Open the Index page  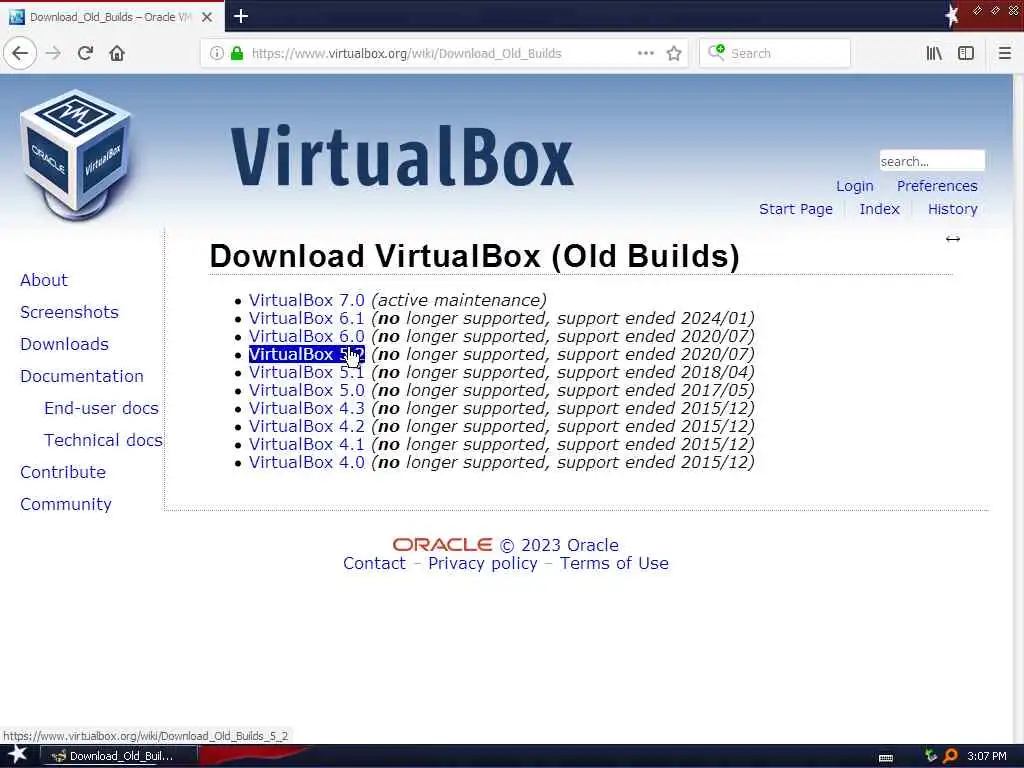(x=879, y=209)
